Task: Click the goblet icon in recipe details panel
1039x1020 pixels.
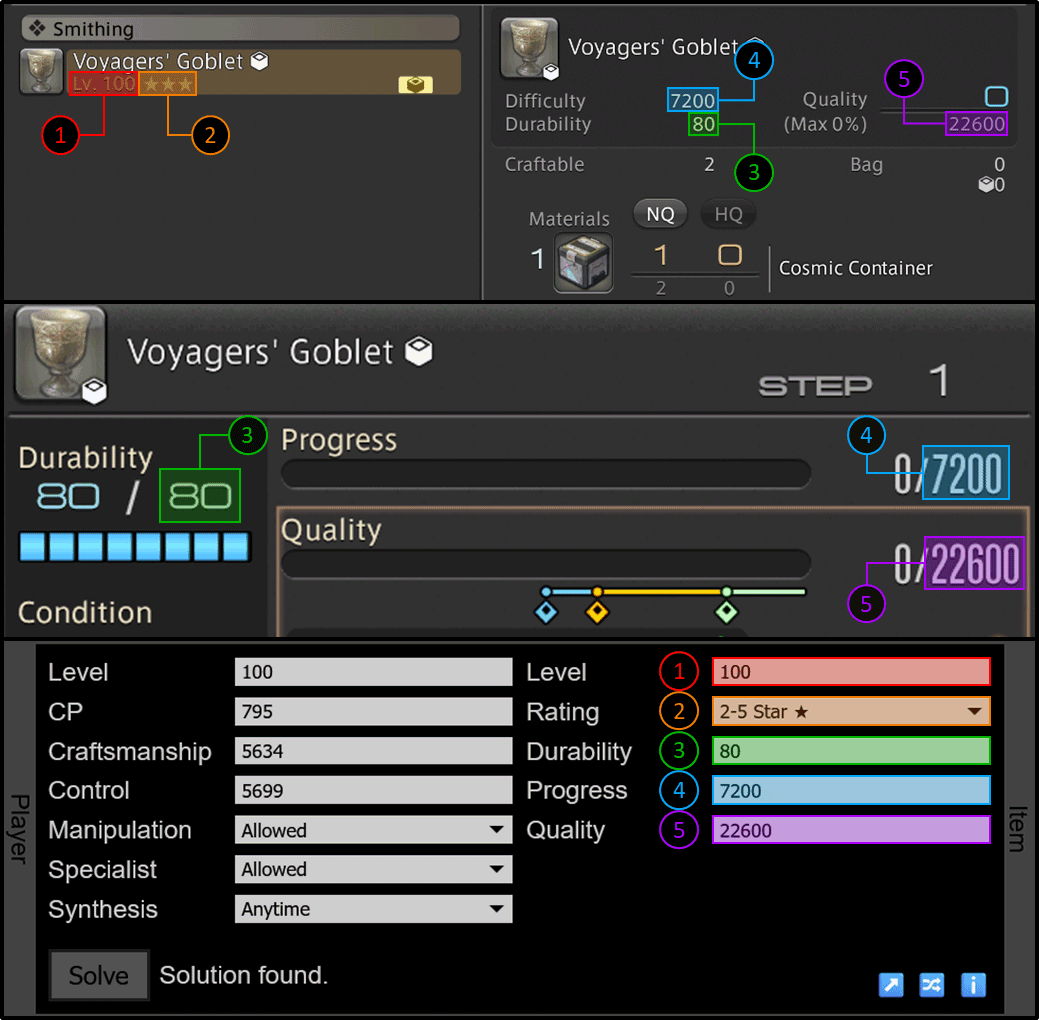Action: tap(529, 48)
